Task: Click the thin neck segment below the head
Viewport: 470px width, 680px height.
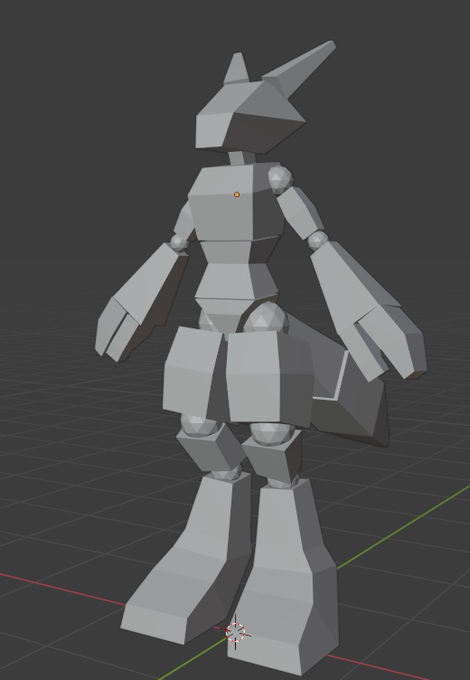Action: click(x=242, y=158)
